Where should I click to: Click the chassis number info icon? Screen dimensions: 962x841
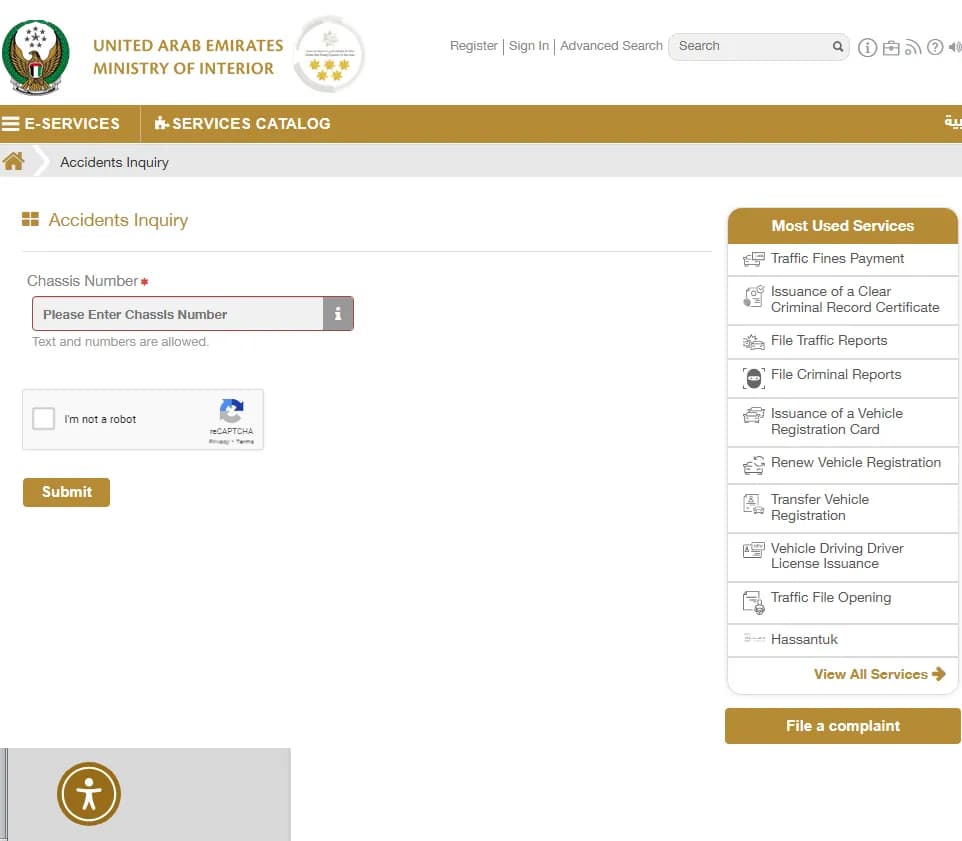coord(338,314)
